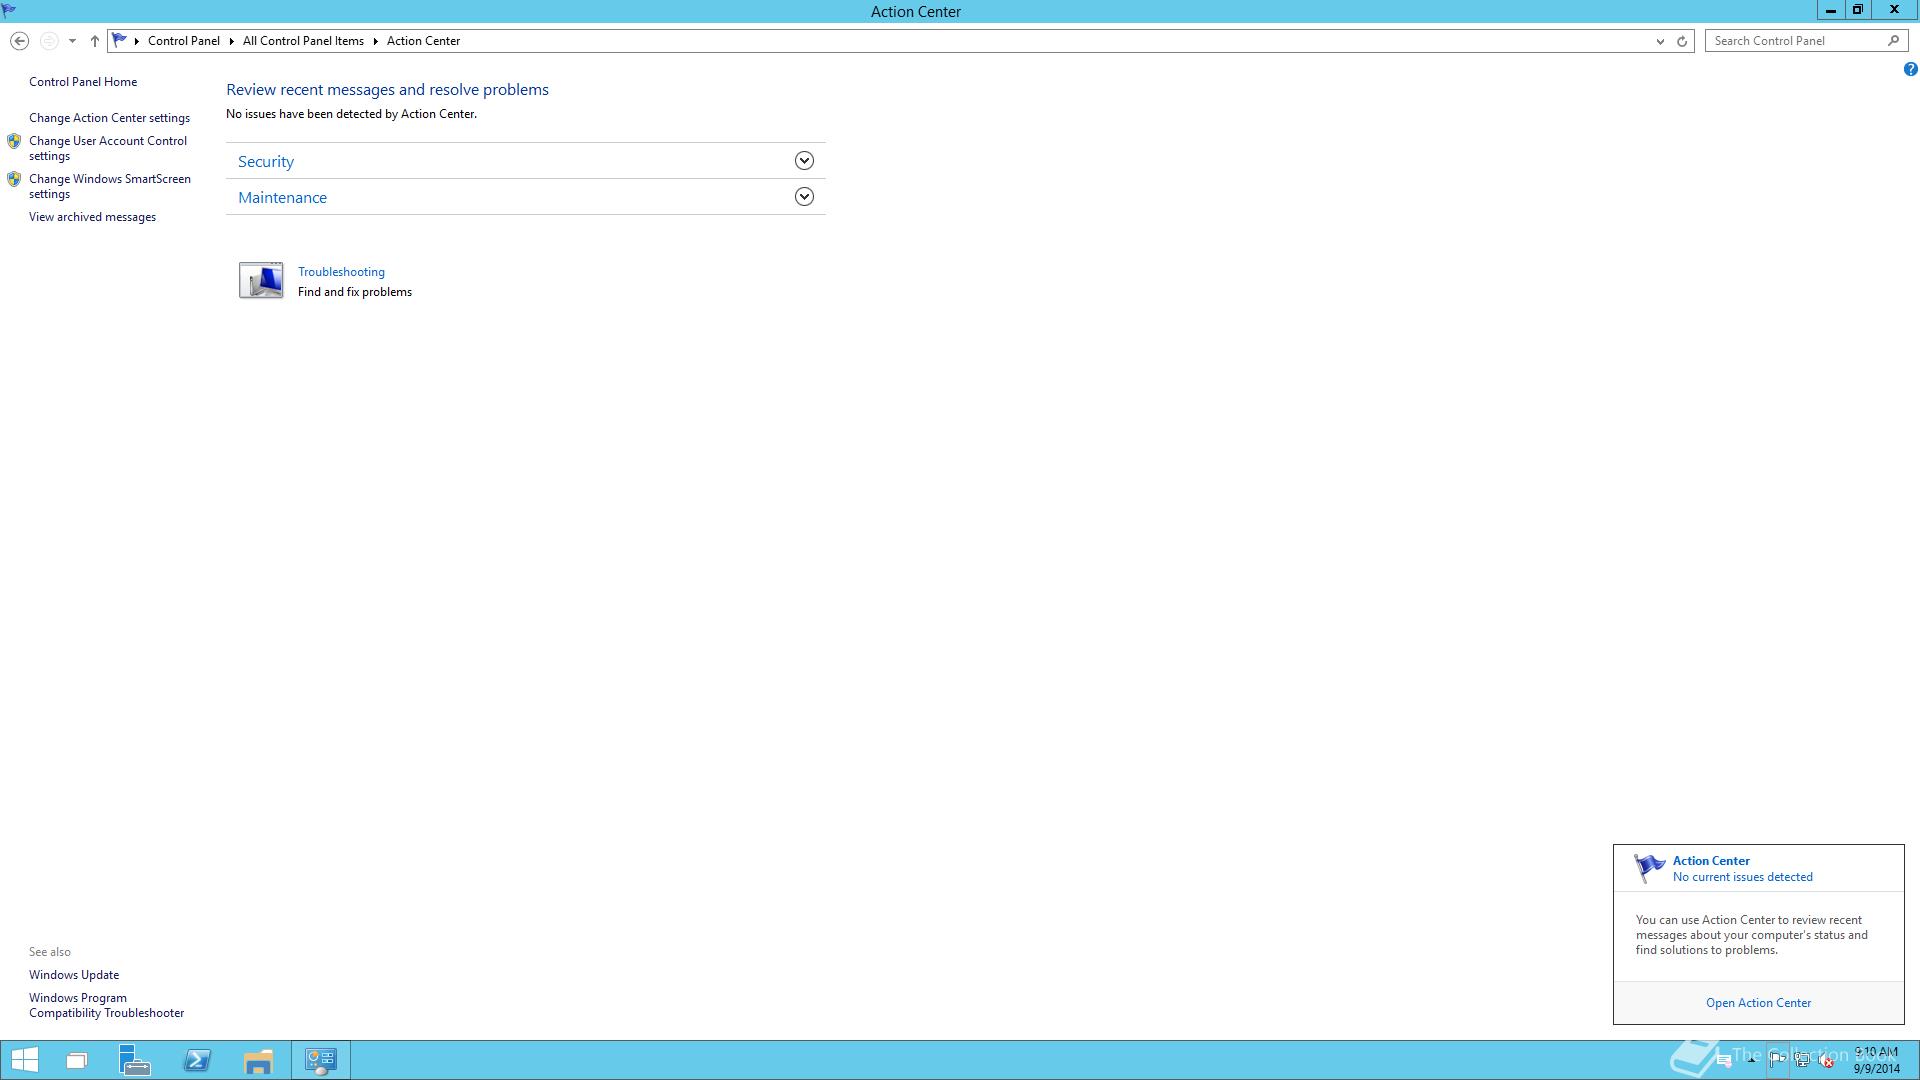Image resolution: width=1920 pixels, height=1080 pixels.
Task: Click the Forward navigation arrow
Action: [x=48, y=41]
